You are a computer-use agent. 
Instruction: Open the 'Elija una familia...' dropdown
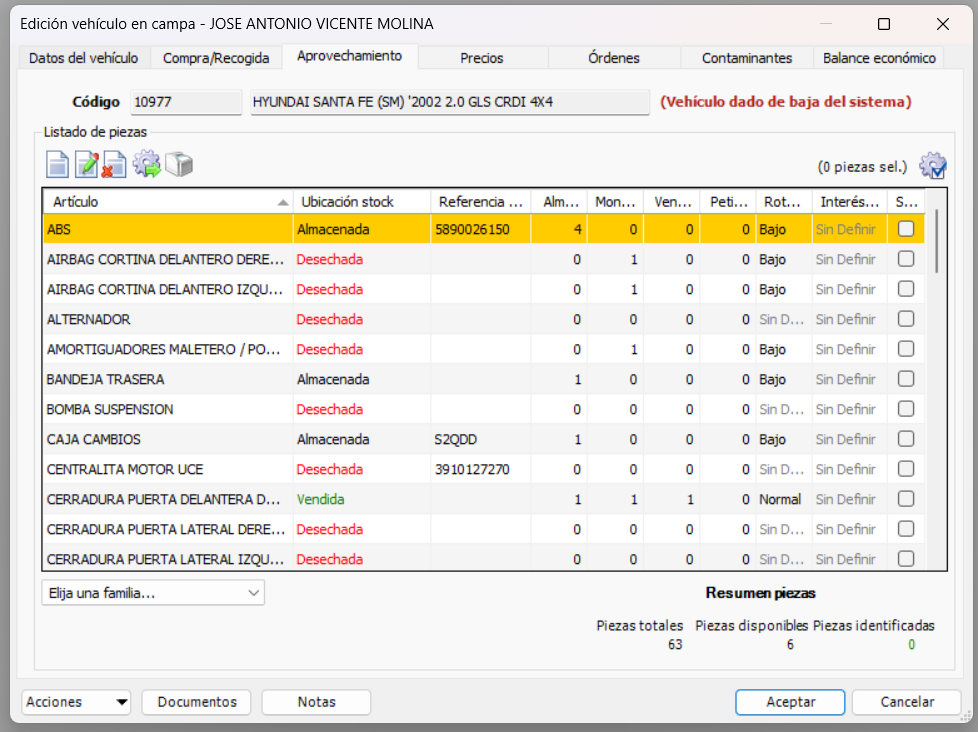(153, 593)
